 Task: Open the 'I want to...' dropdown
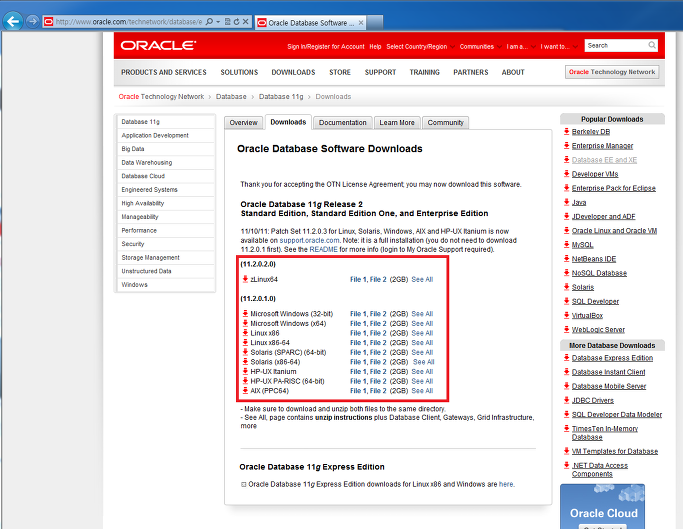(x=559, y=47)
